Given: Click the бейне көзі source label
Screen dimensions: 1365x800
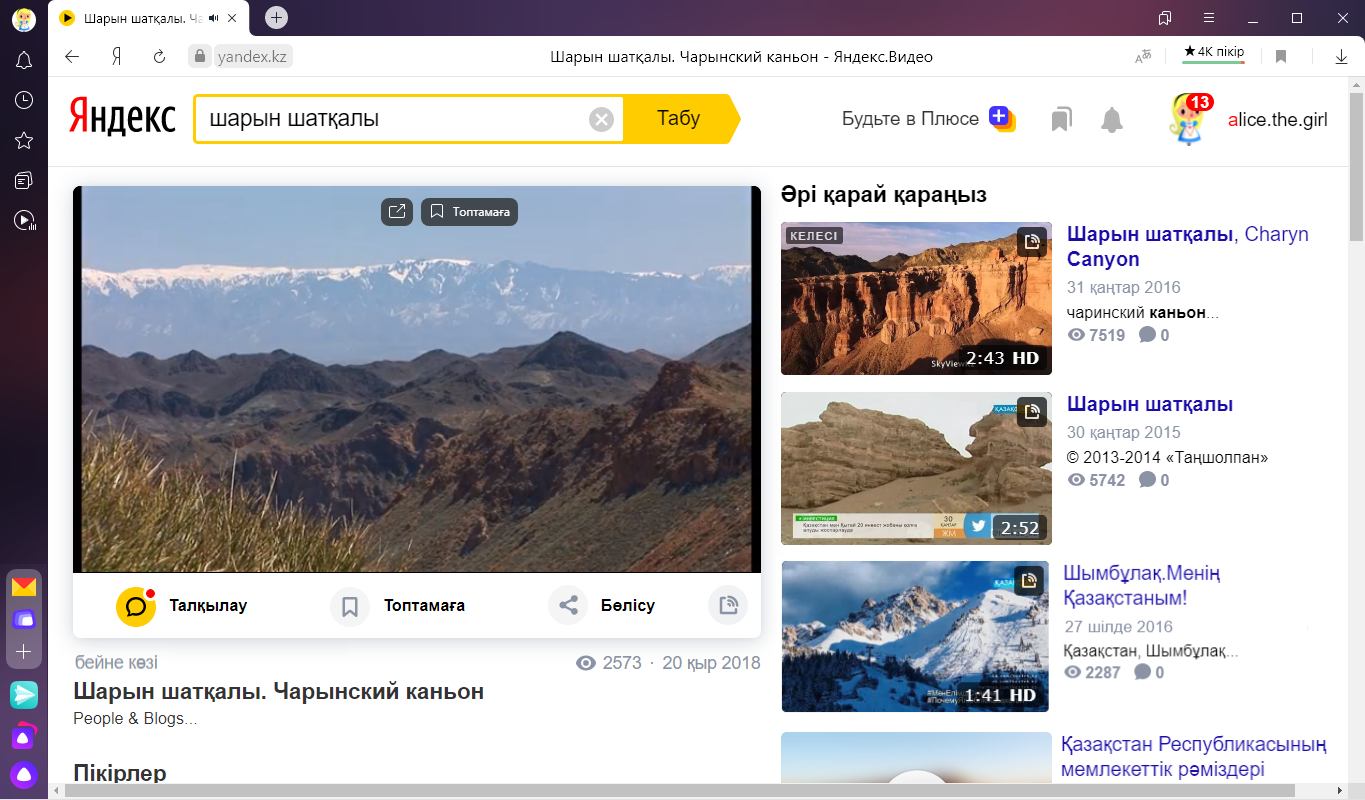Looking at the screenshot, I should click(x=116, y=663).
